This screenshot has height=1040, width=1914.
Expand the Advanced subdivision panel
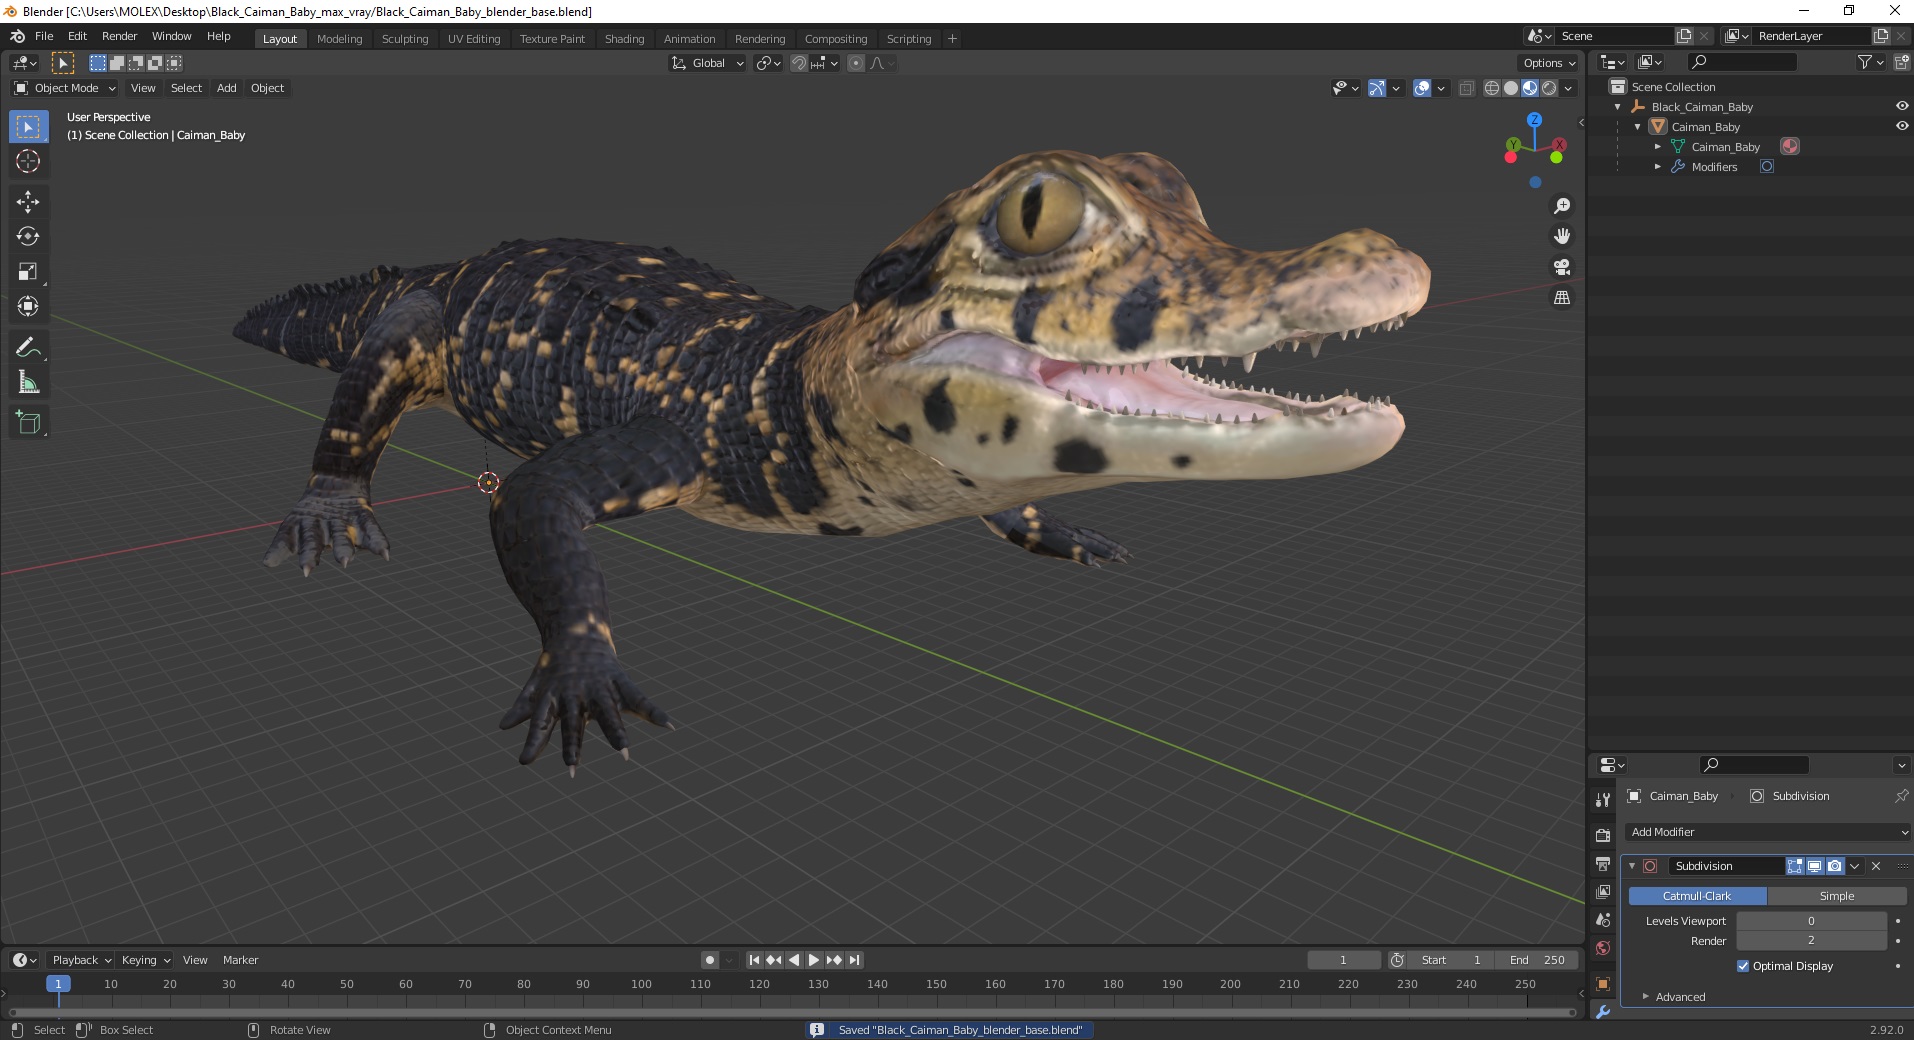(1679, 997)
